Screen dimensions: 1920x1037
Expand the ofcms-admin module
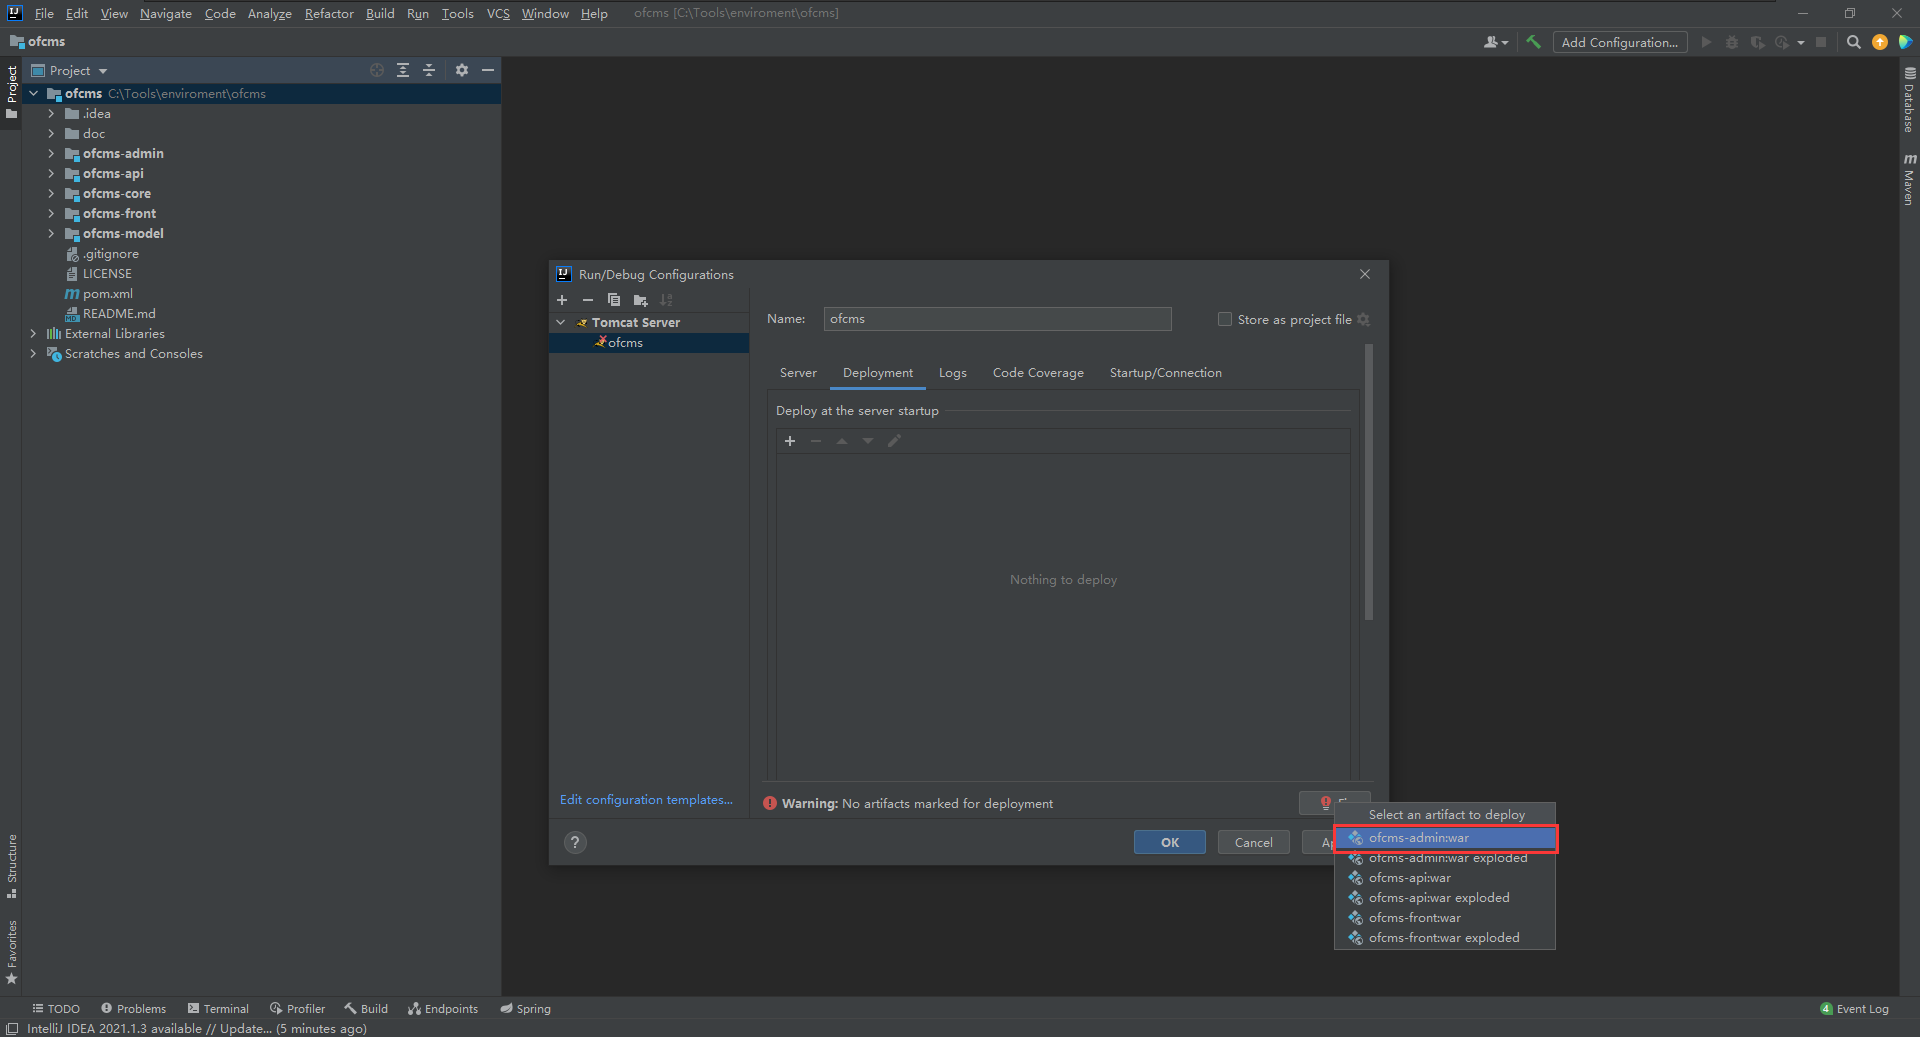click(51, 154)
